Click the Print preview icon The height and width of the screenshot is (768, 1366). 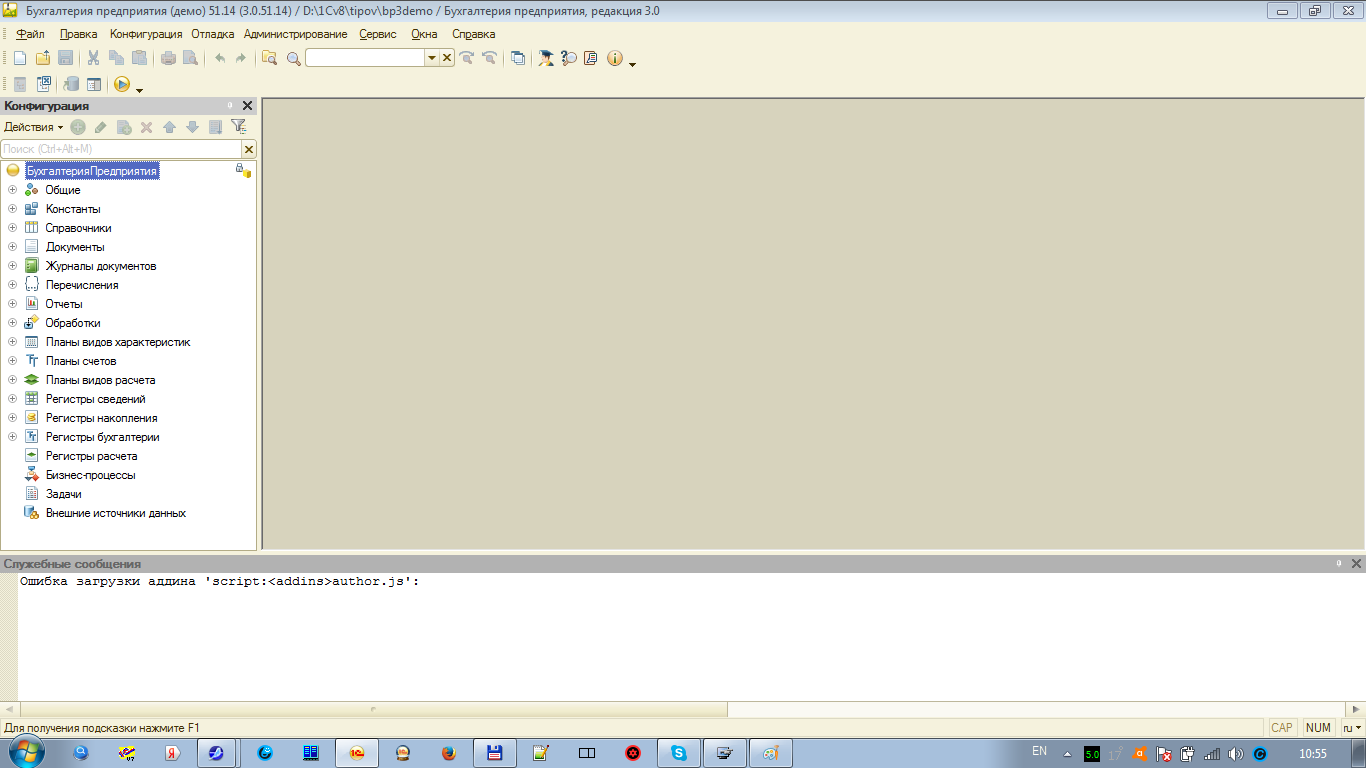point(190,58)
